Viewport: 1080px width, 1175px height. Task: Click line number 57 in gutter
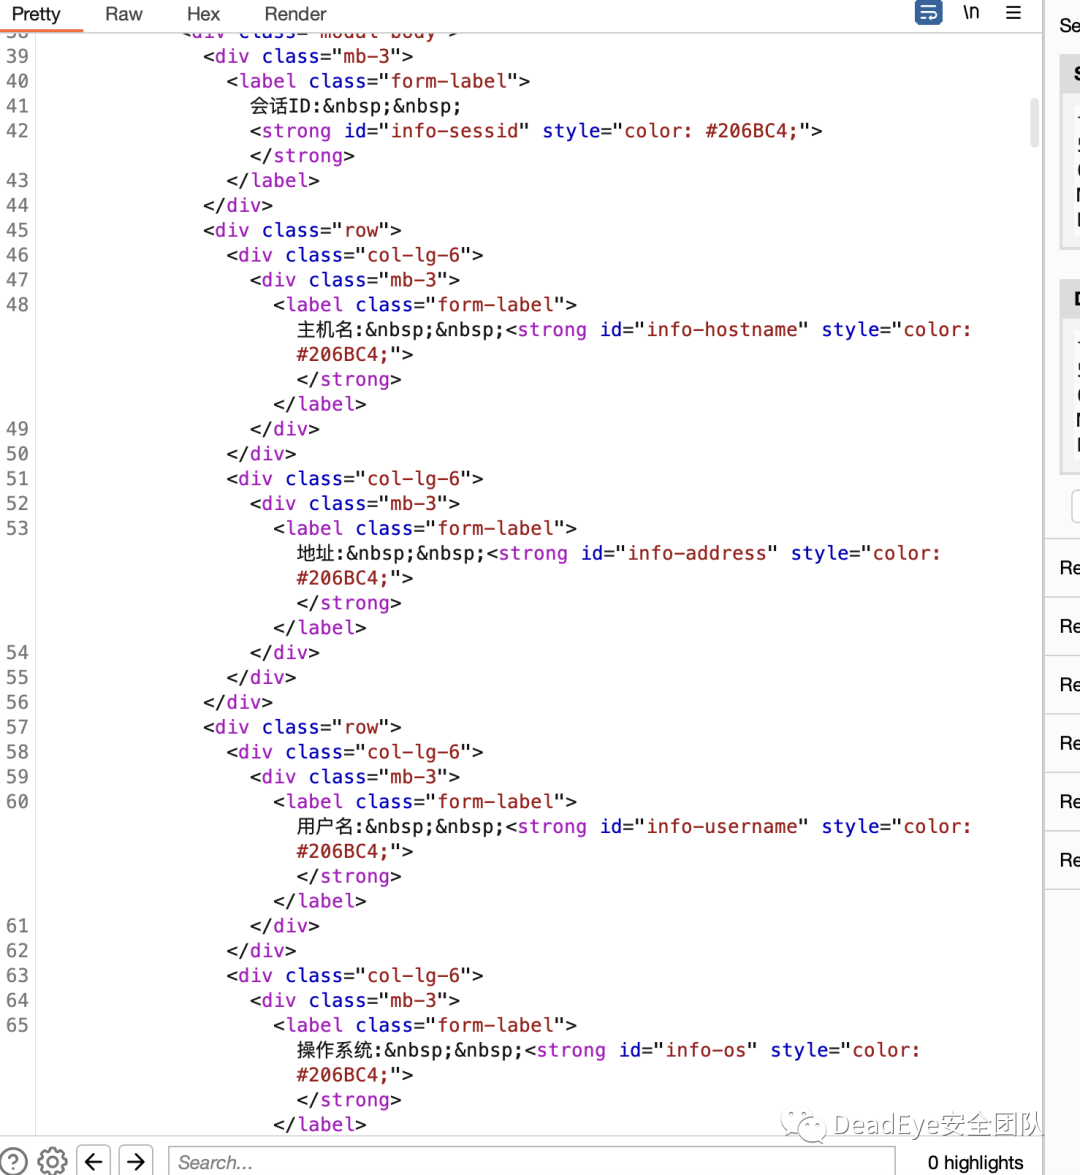[17, 727]
